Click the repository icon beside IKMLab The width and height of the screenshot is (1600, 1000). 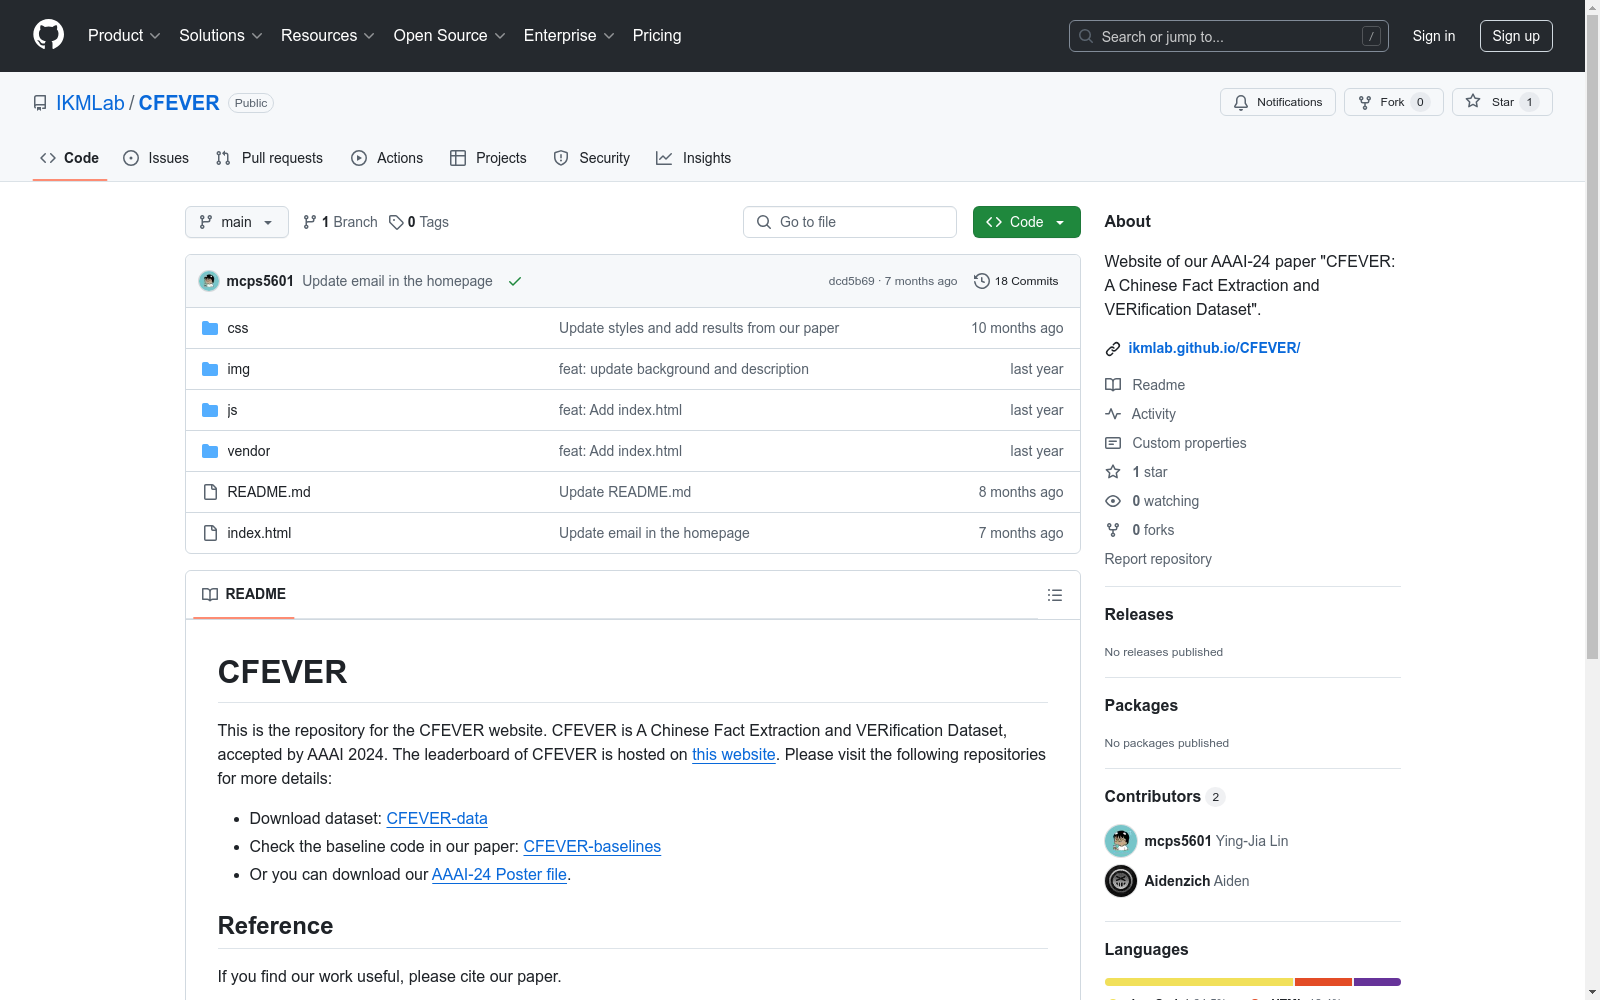[x=40, y=103]
